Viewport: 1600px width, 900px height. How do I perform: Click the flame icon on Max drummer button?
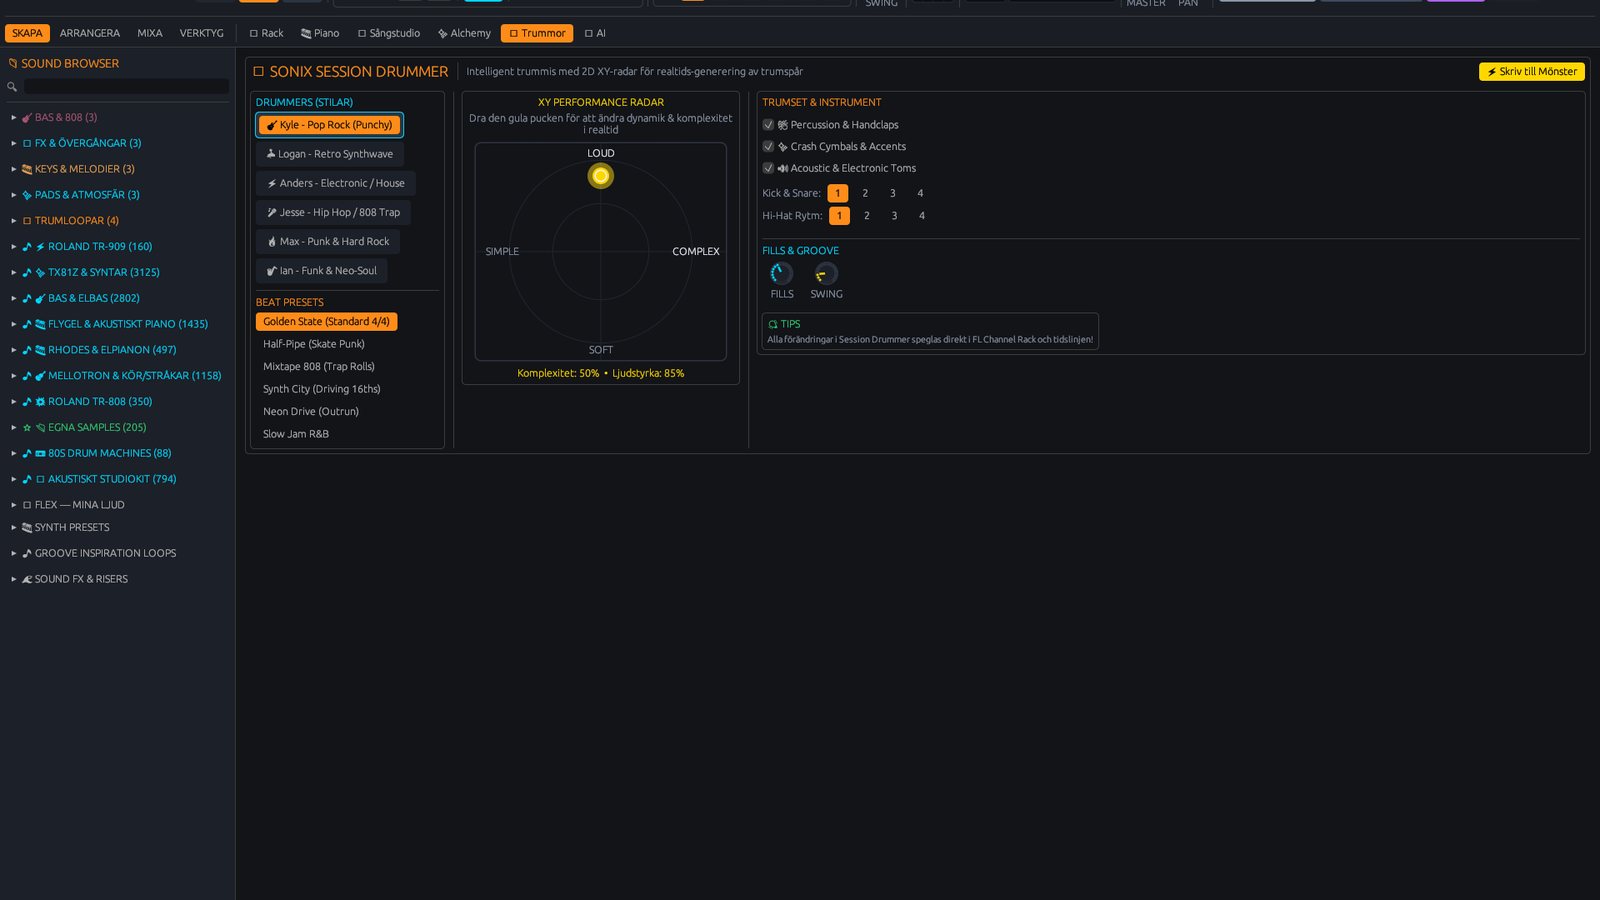pyautogui.click(x=272, y=242)
